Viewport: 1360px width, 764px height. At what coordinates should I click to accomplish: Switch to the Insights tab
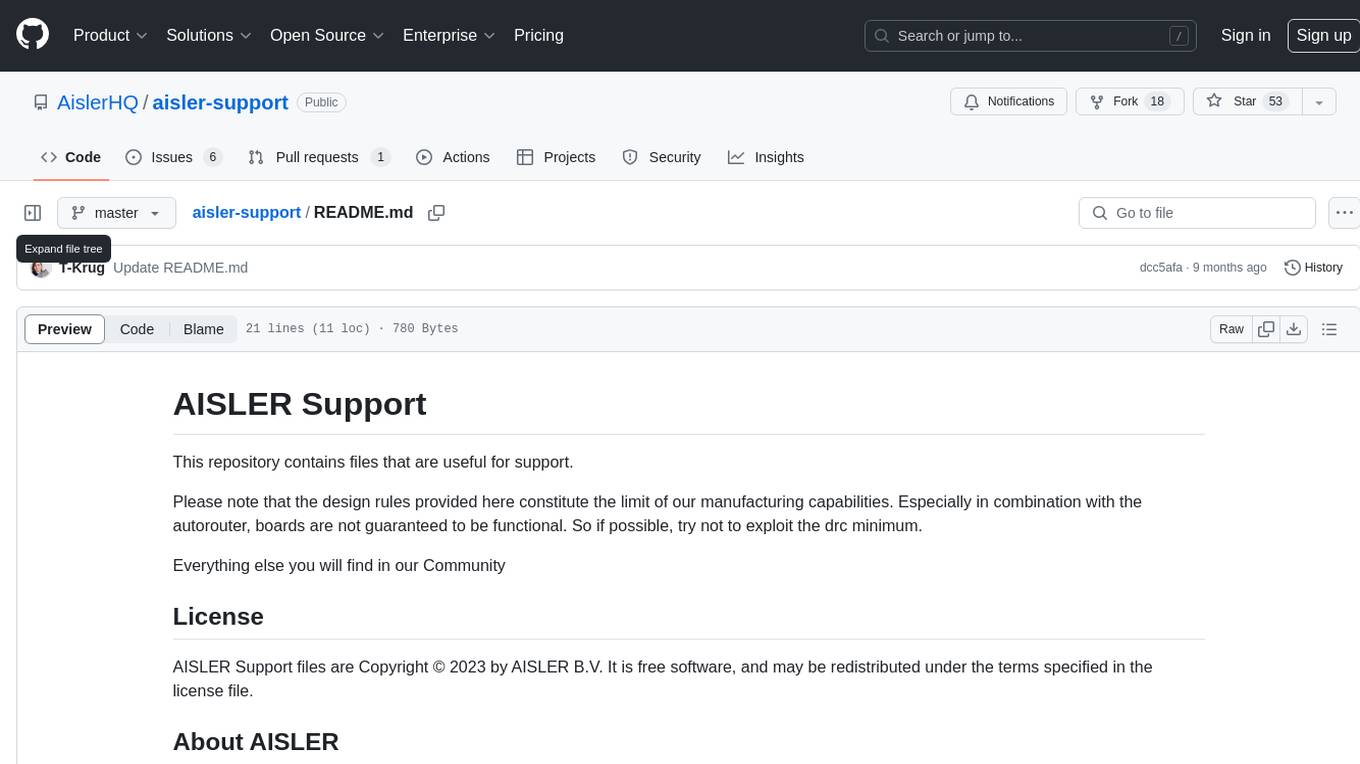tap(766, 157)
